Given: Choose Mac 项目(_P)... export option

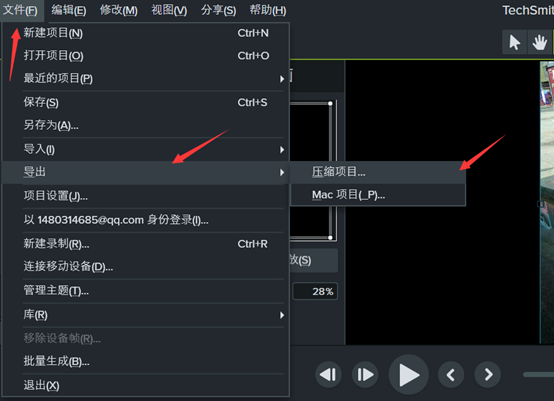Looking at the screenshot, I should pos(378,195).
